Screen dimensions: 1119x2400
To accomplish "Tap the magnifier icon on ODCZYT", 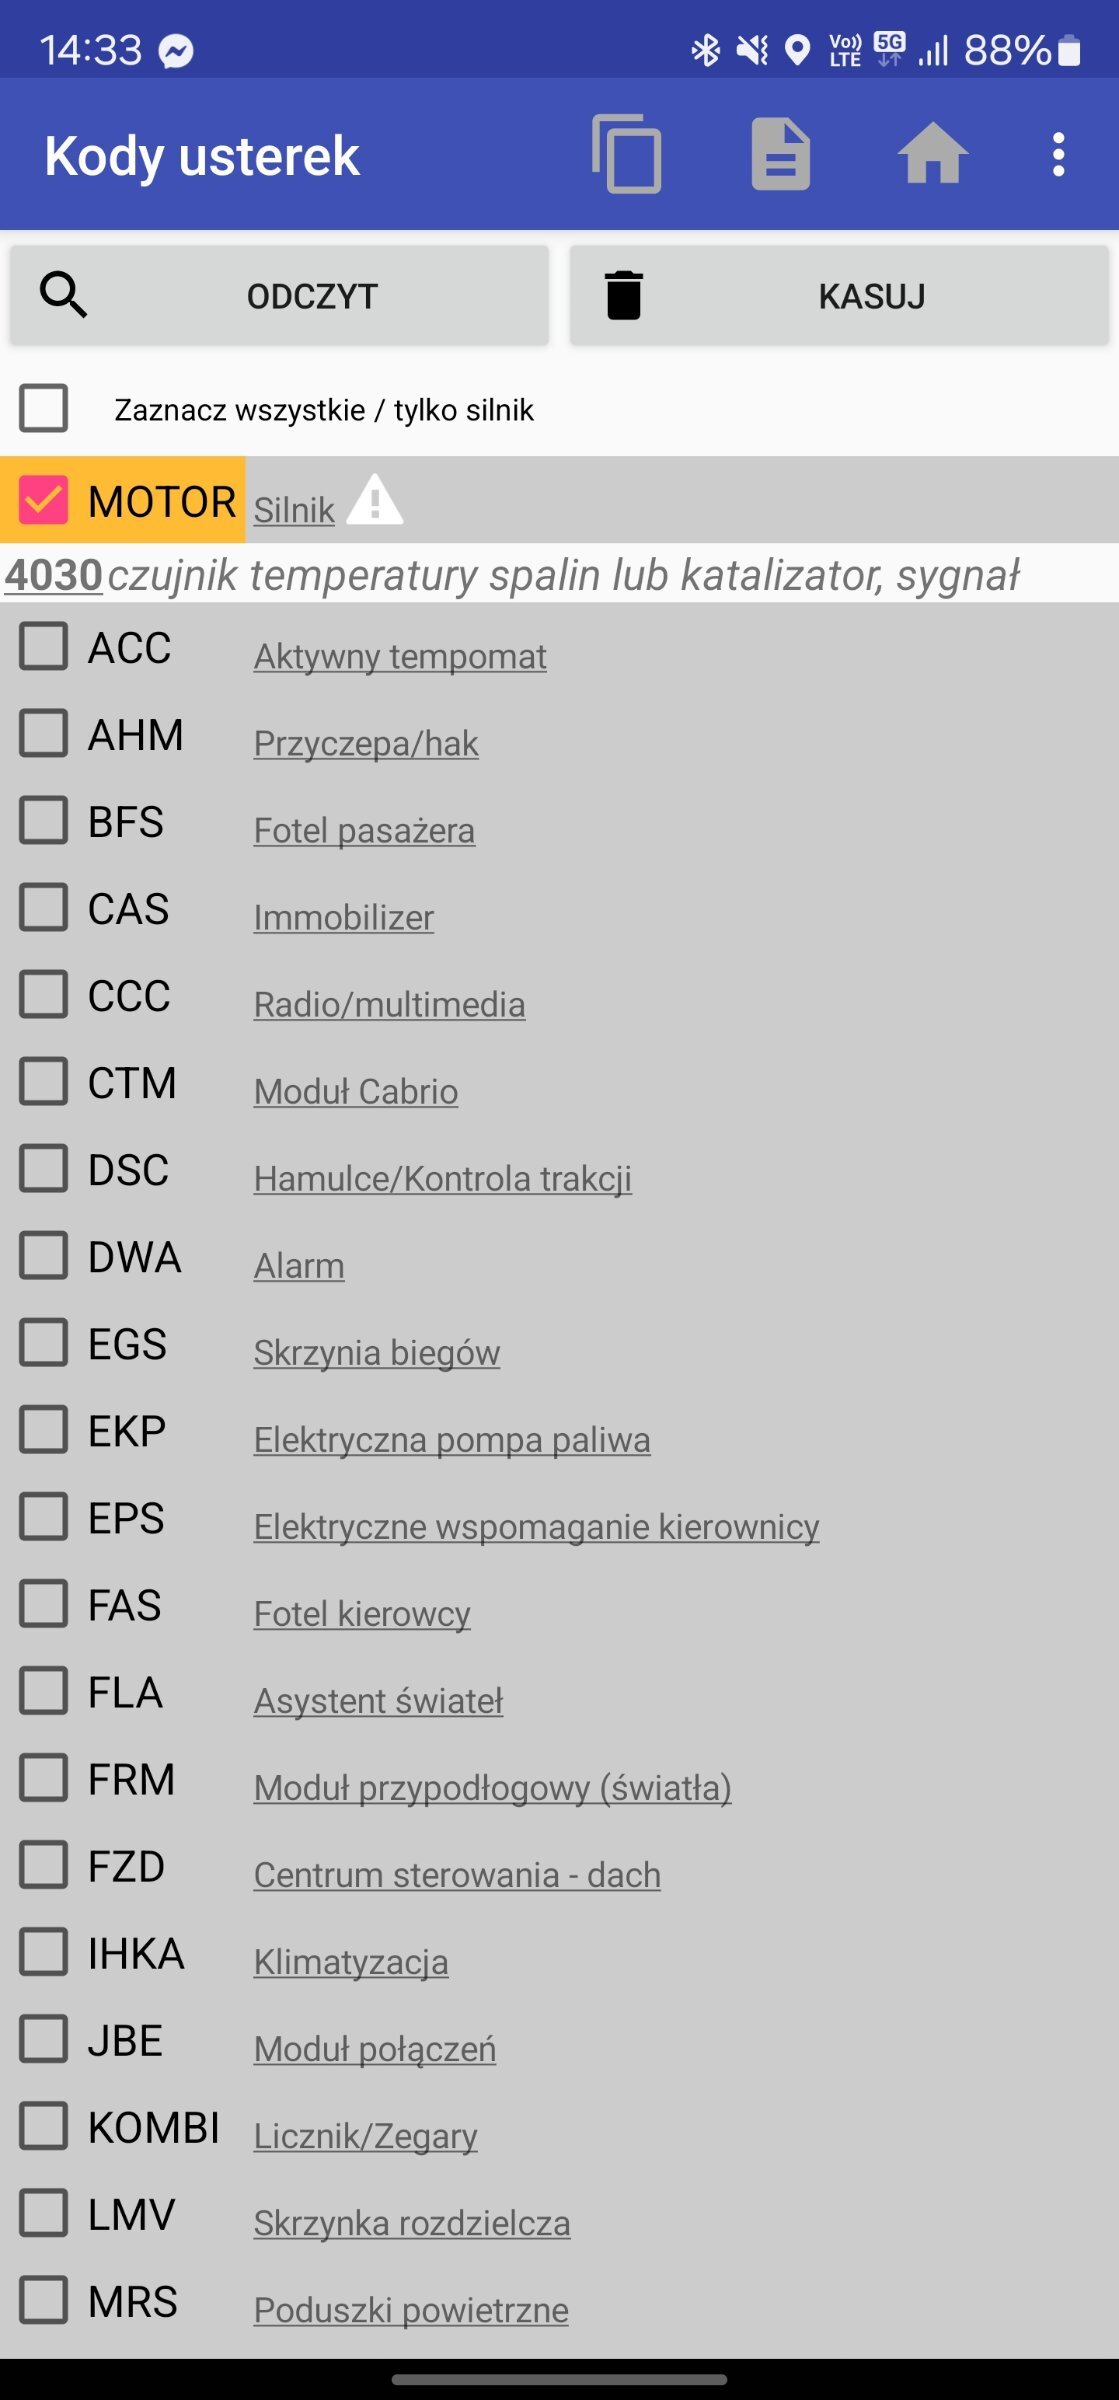I will pyautogui.click(x=64, y=295).
